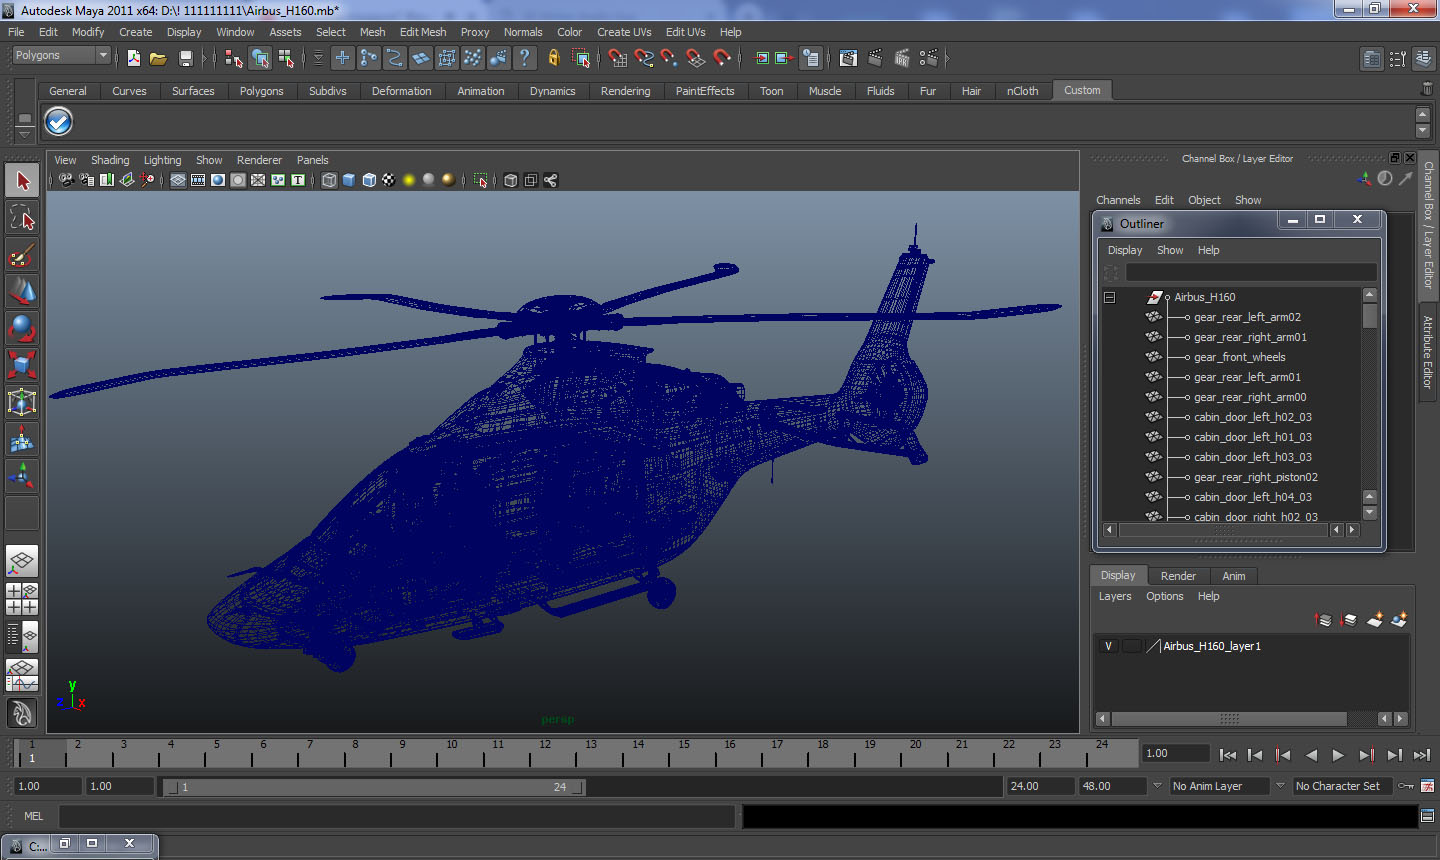
Task: Select the Scale tool cube icon
Action: click(22, 365)
